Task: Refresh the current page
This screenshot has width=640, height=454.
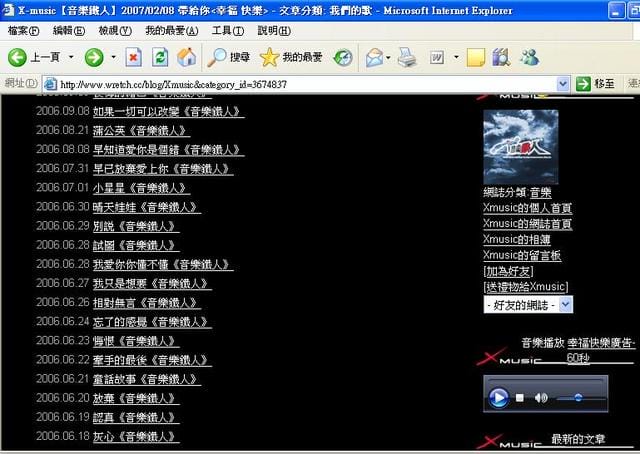Action: (160, 58)
